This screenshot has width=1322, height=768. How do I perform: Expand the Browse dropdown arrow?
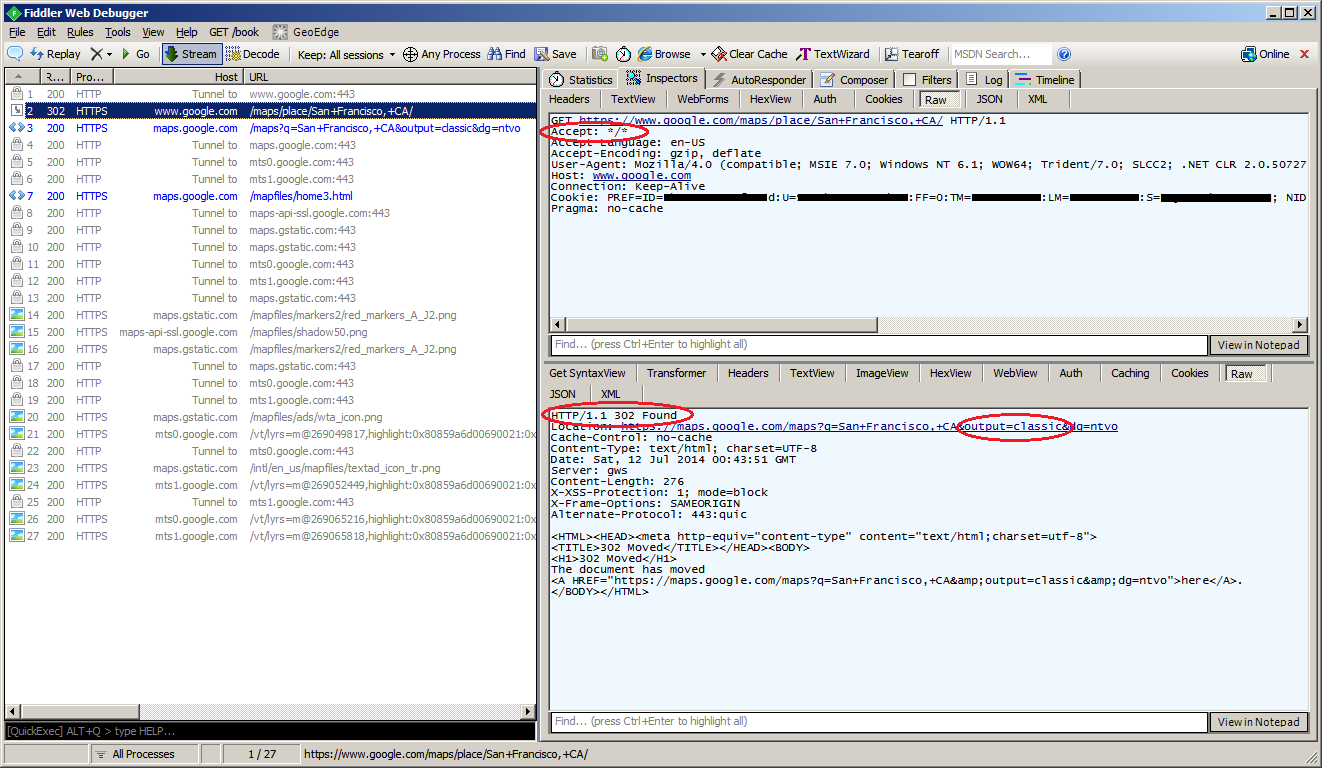702,54
